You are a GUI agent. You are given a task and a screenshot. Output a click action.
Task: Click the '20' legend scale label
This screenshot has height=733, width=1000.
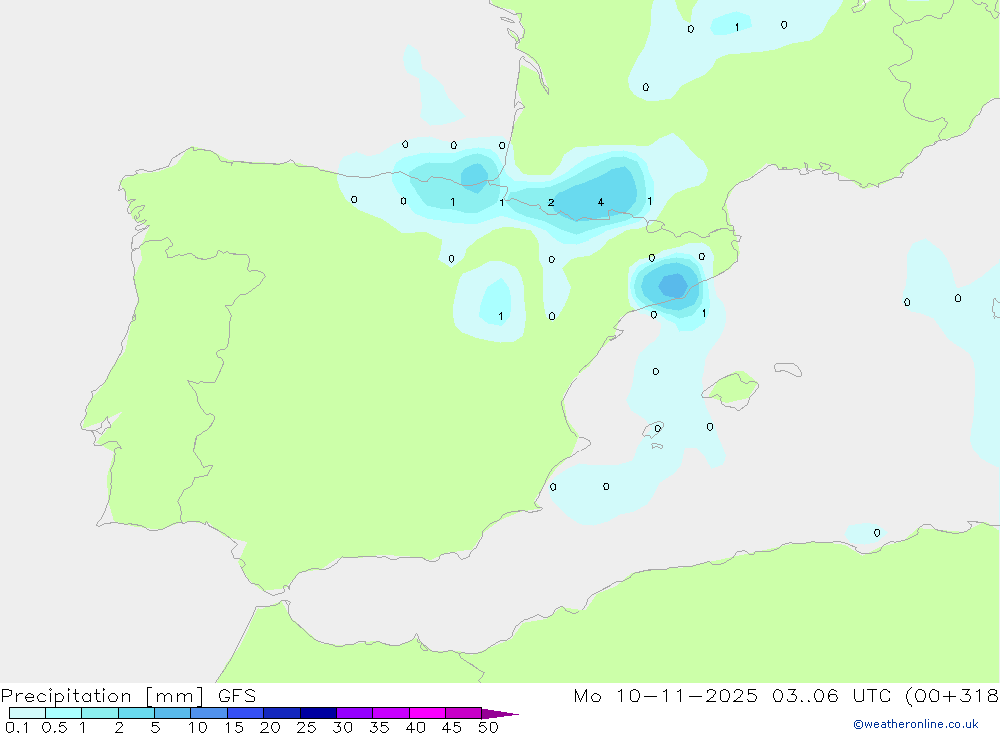click(x=270, y=727)
